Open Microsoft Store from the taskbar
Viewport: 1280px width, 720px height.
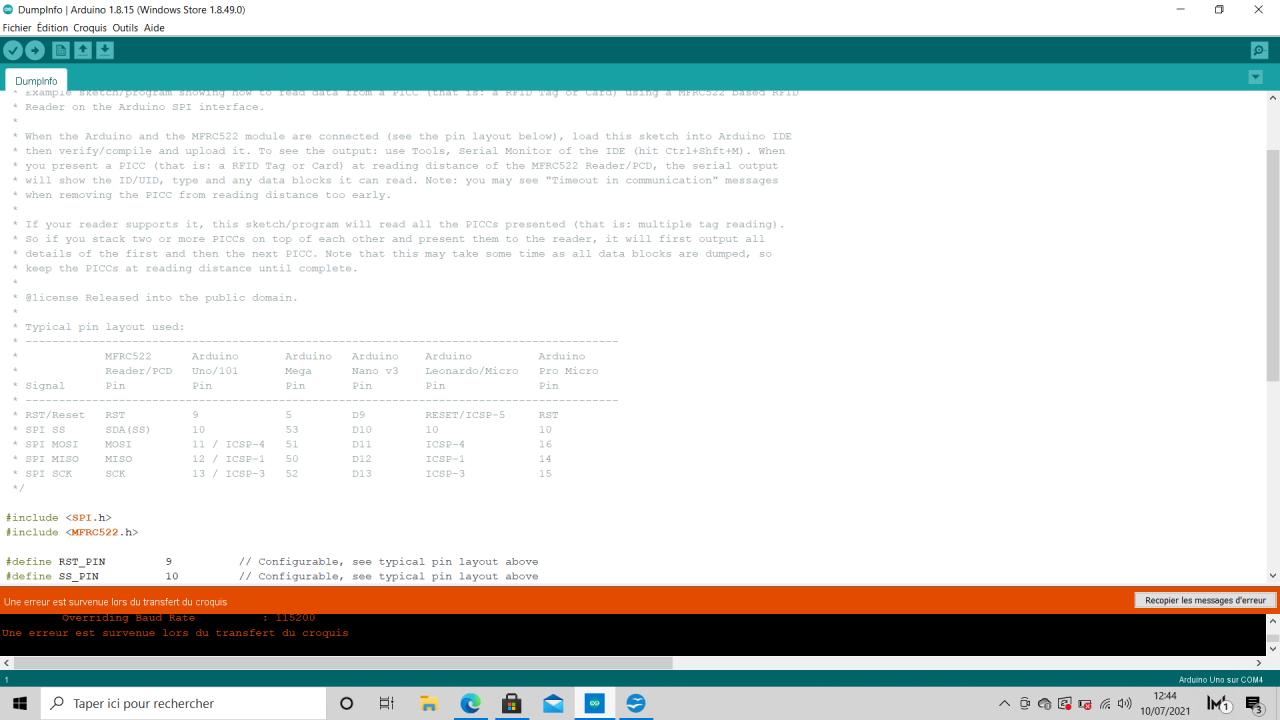[x=511, y=704]
